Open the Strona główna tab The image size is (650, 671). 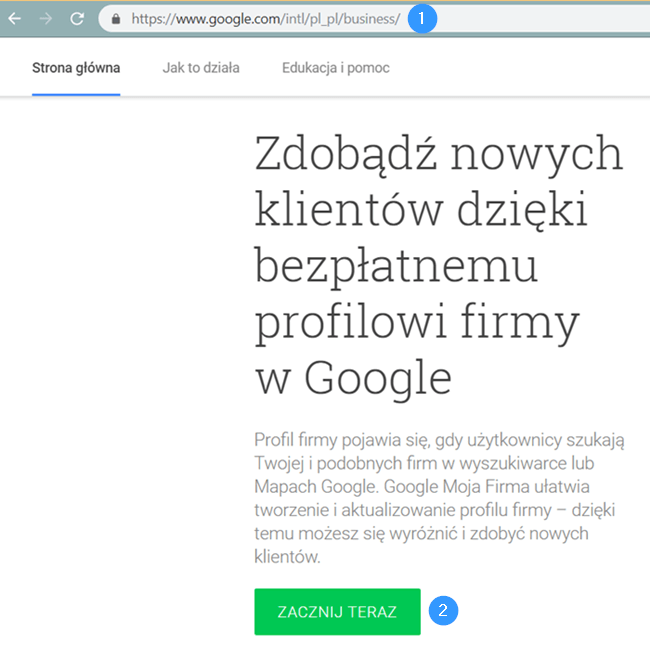click(76, 68)
